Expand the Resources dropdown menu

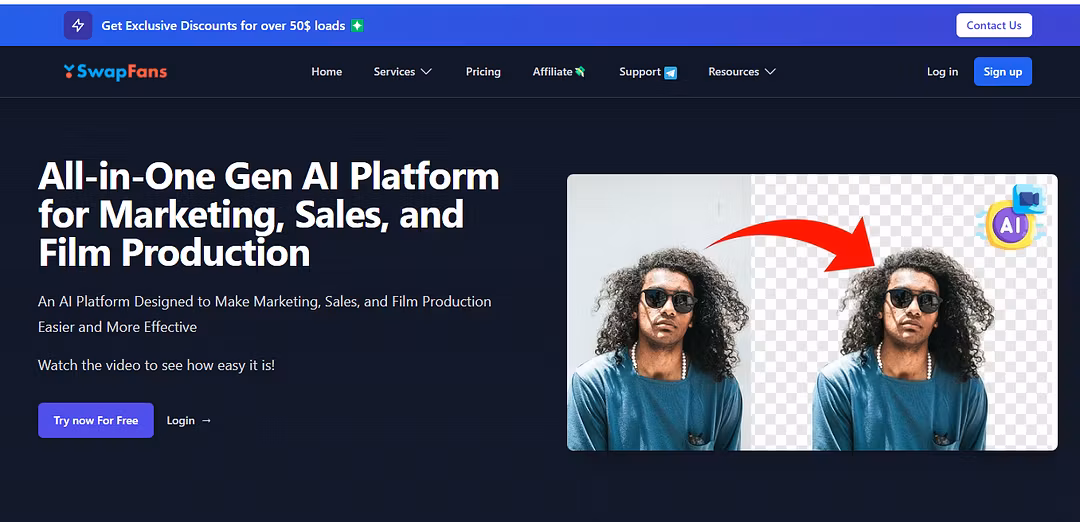pos(741,72)
